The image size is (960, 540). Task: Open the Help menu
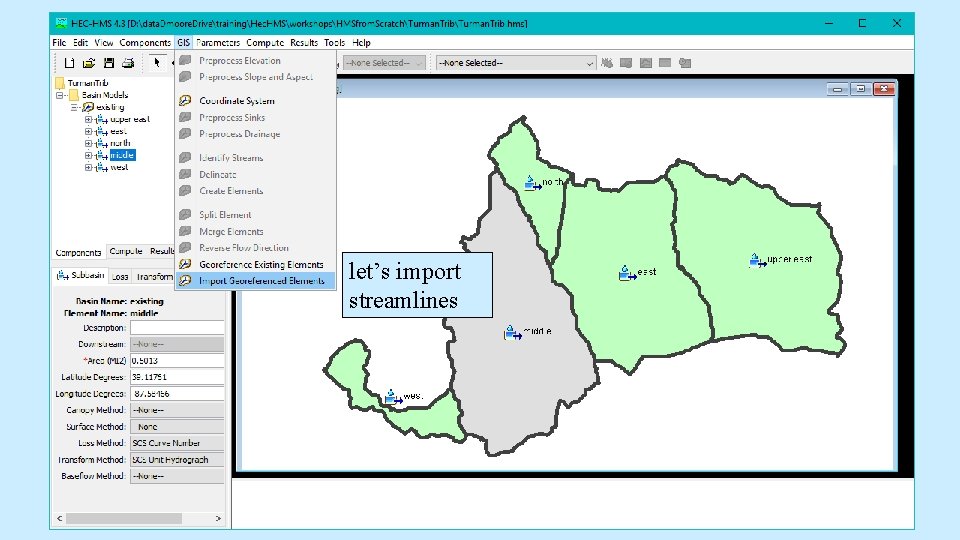pos(361,43)
